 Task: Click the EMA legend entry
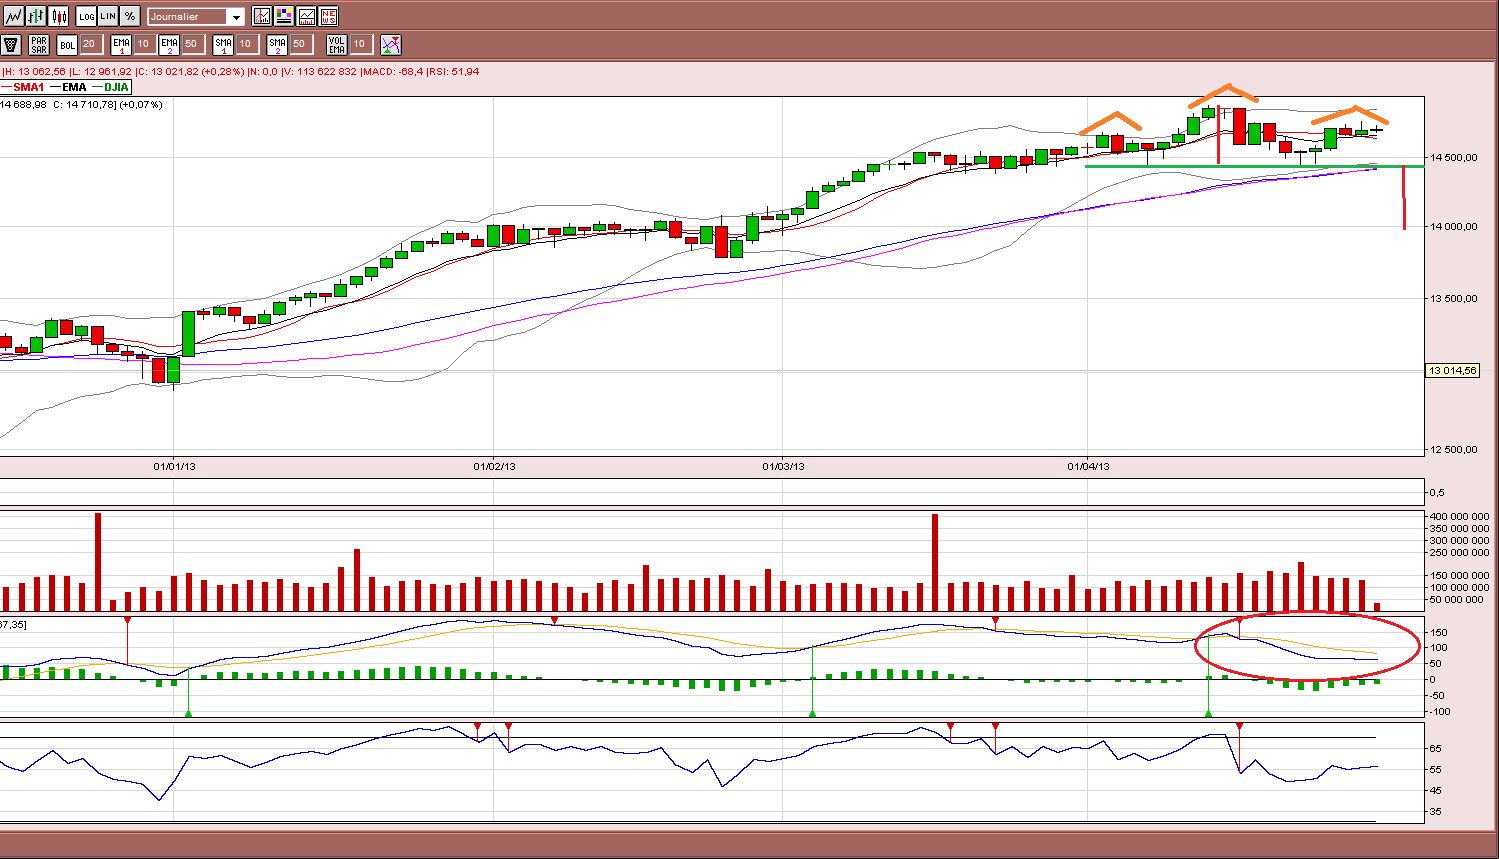68,88
